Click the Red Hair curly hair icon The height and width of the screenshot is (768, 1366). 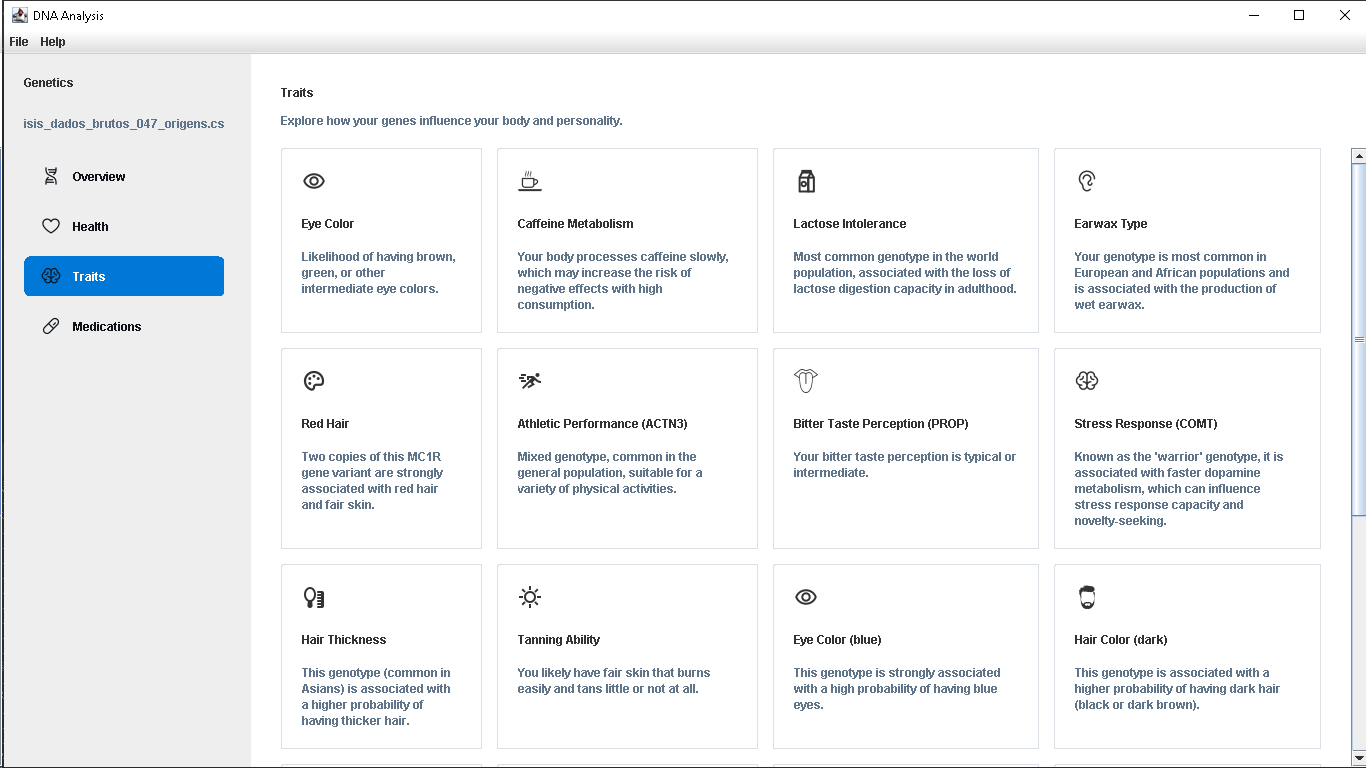[x=313, y=381]
